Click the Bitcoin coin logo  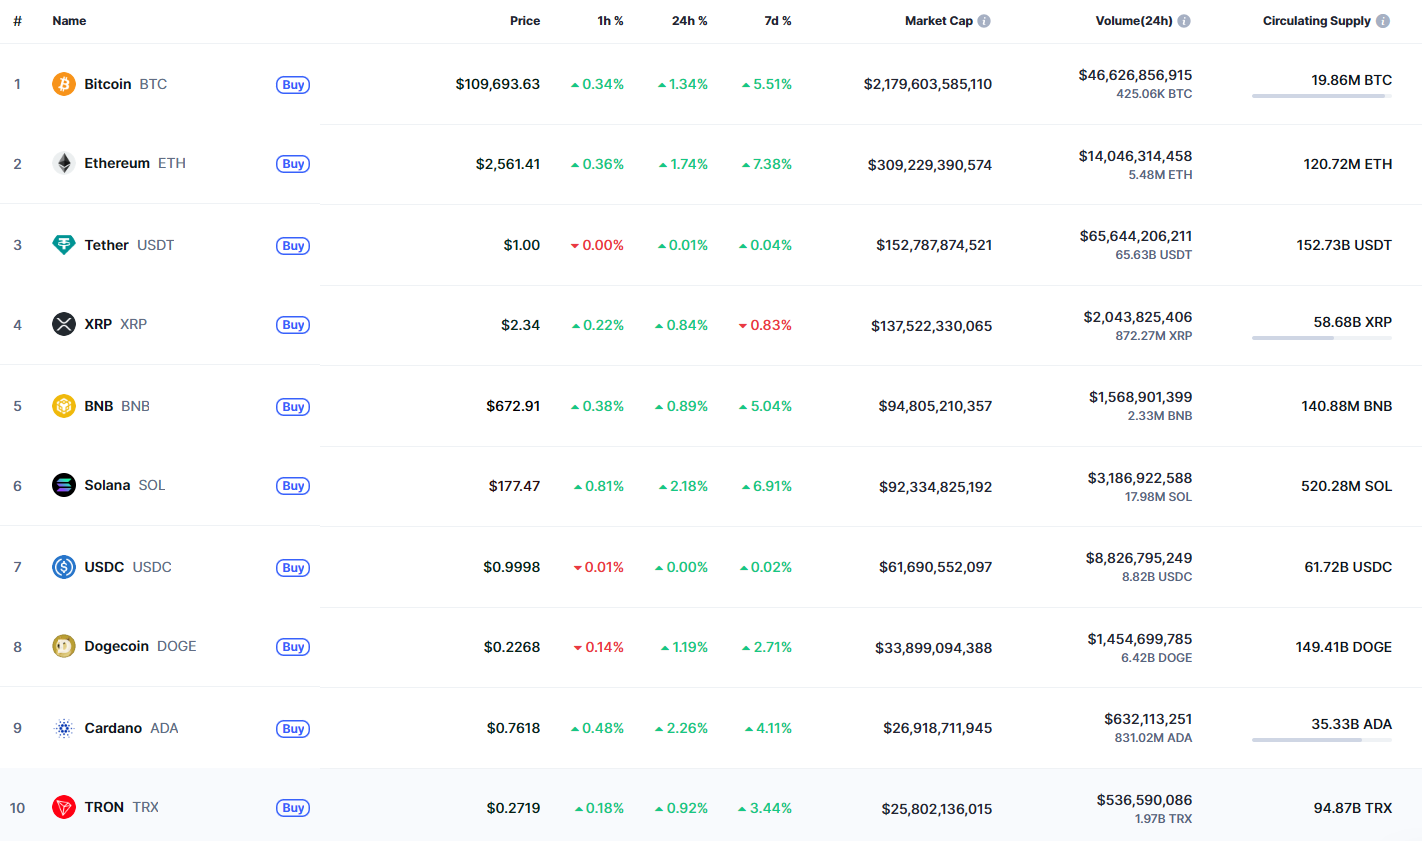tap(64, 84)
